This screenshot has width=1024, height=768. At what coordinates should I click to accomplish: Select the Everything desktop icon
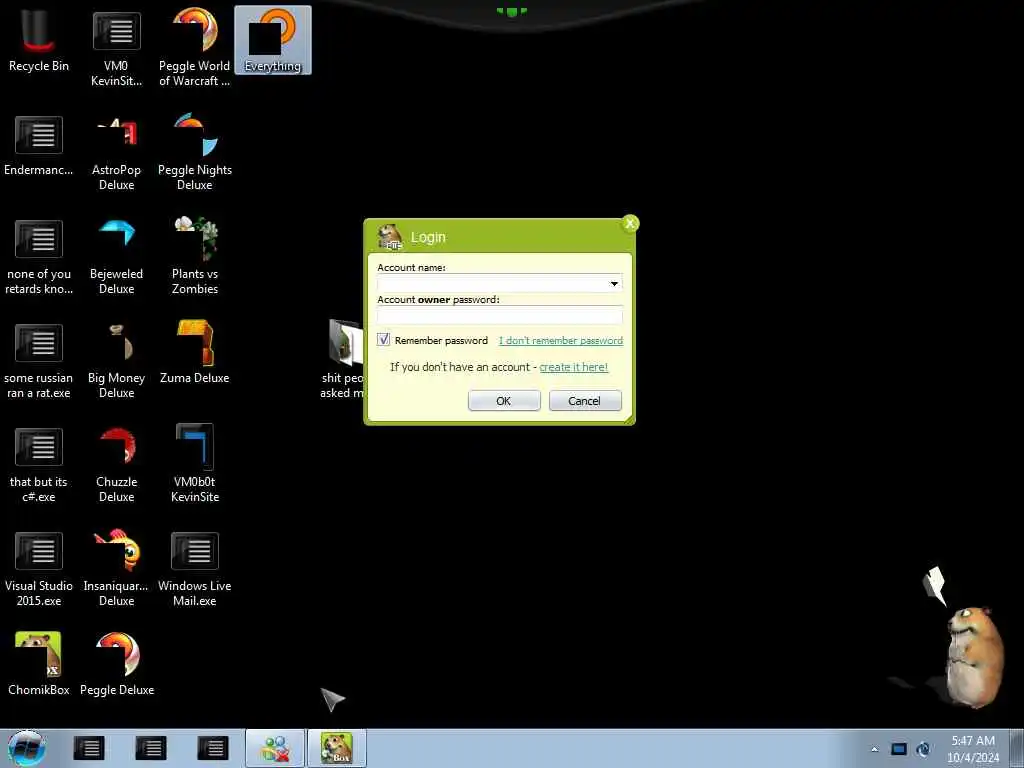(x=273, y=40)
